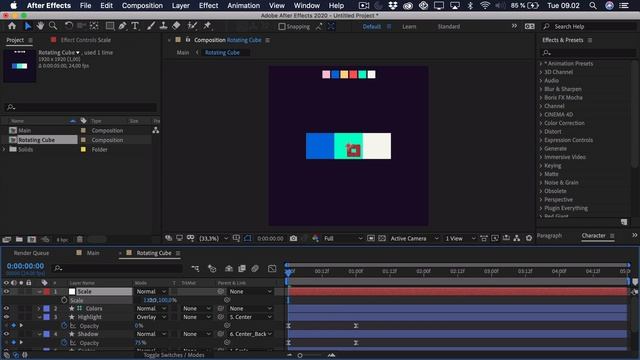Viewport: 640px width, 360px height.
Task: Open the Layer menu
Action: pos(180,6)
